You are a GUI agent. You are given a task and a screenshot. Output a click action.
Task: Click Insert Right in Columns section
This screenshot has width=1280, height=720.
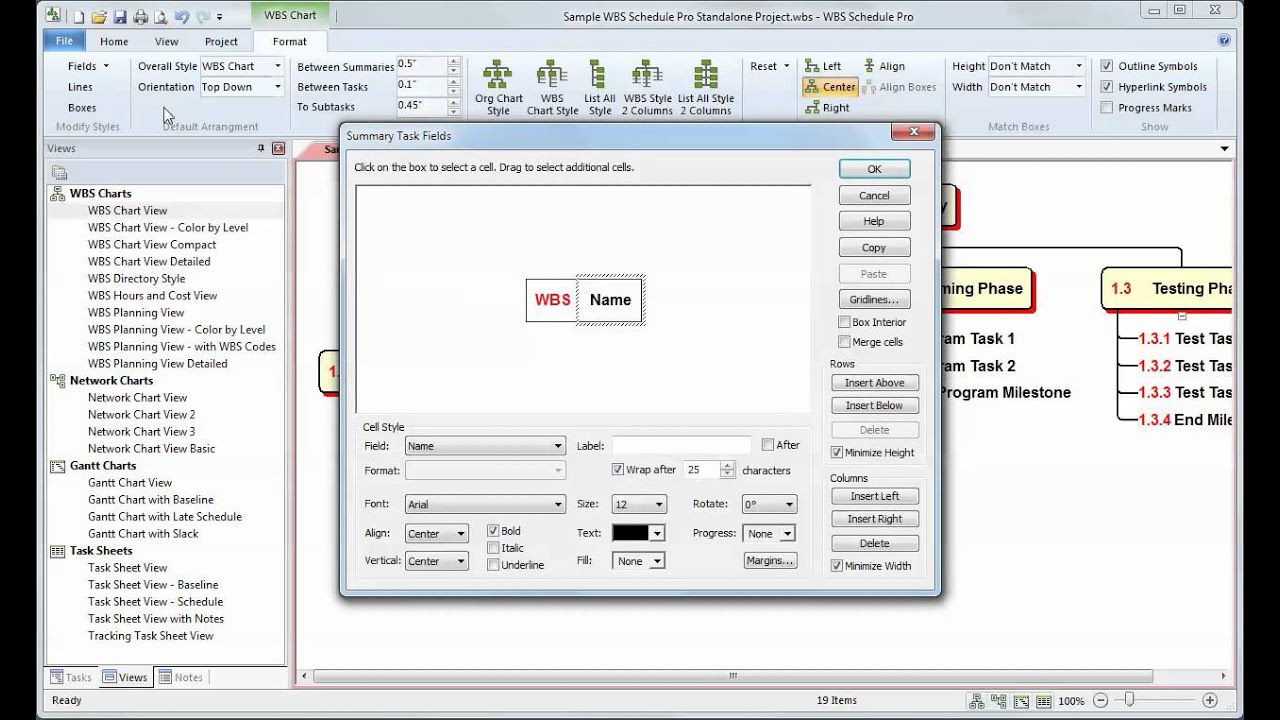click(874, 519)
